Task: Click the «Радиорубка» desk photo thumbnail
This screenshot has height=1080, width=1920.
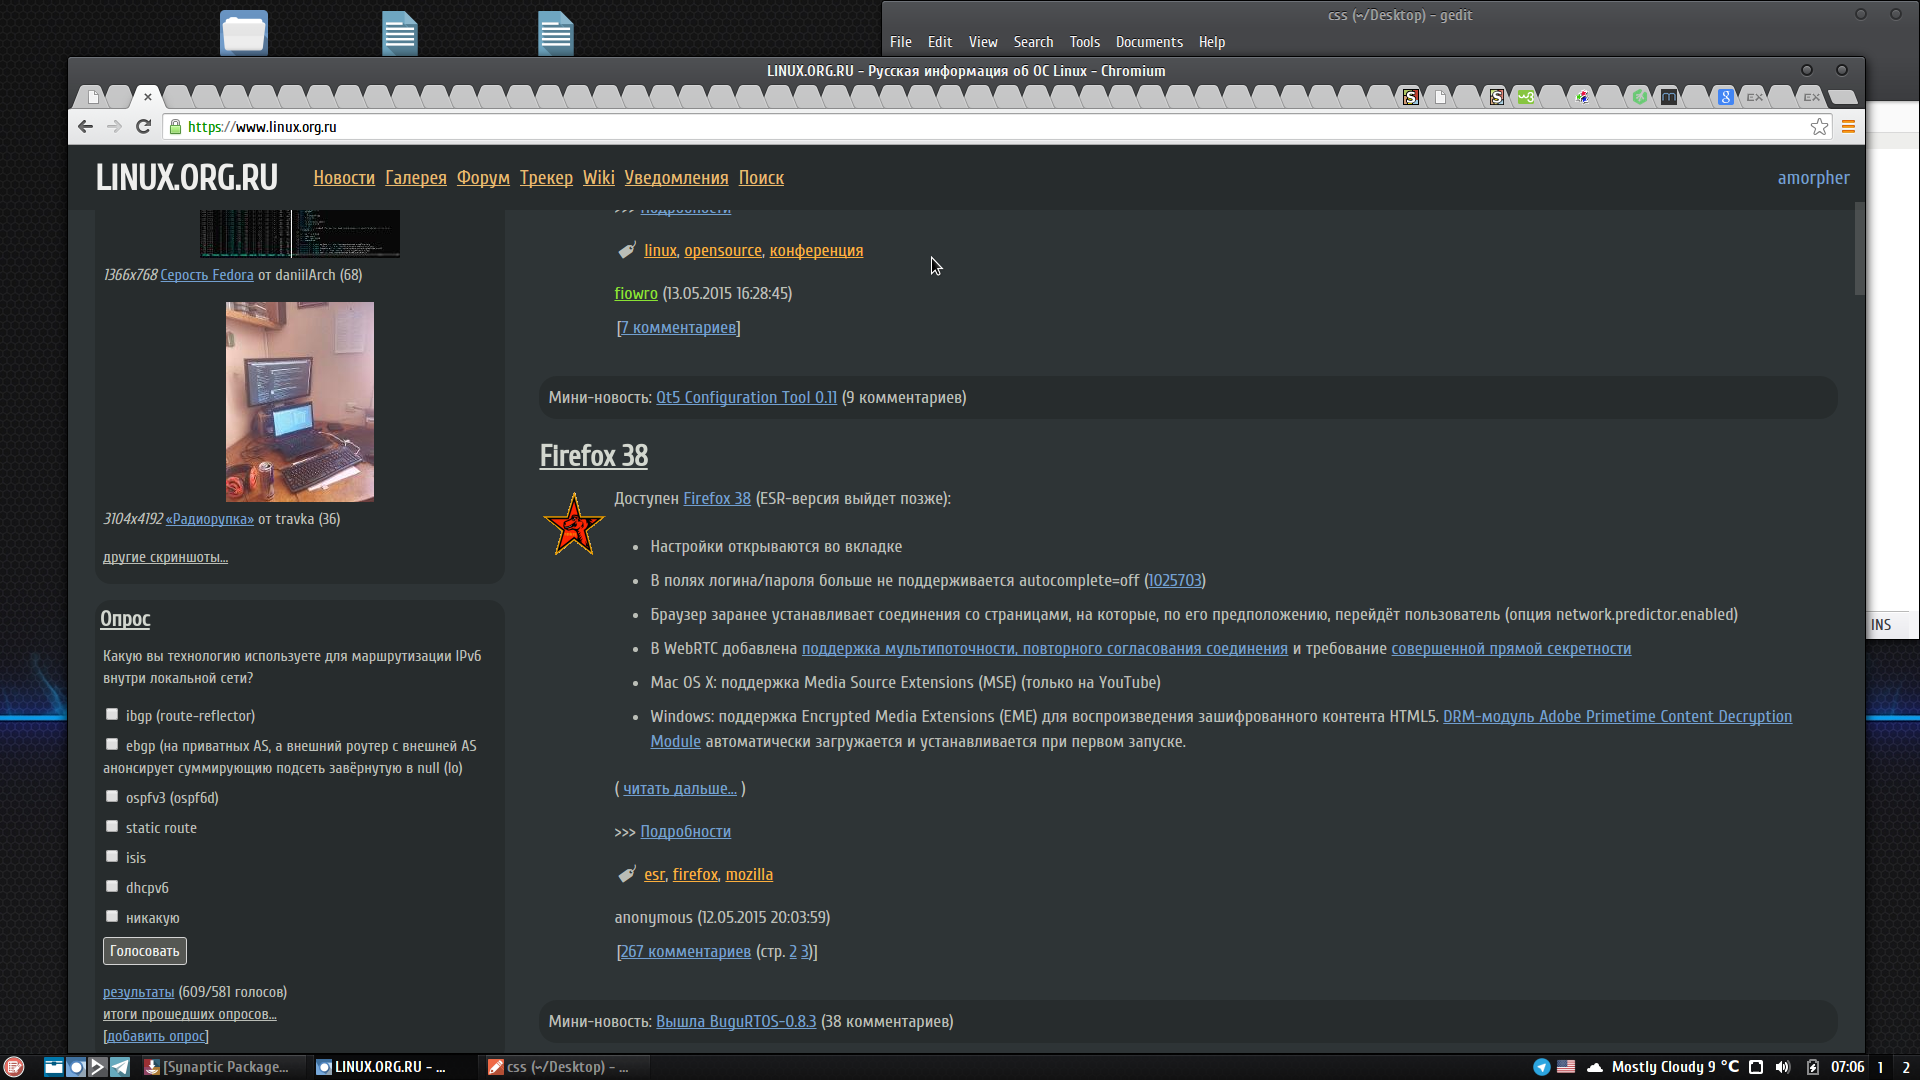Action: [299, 402]
